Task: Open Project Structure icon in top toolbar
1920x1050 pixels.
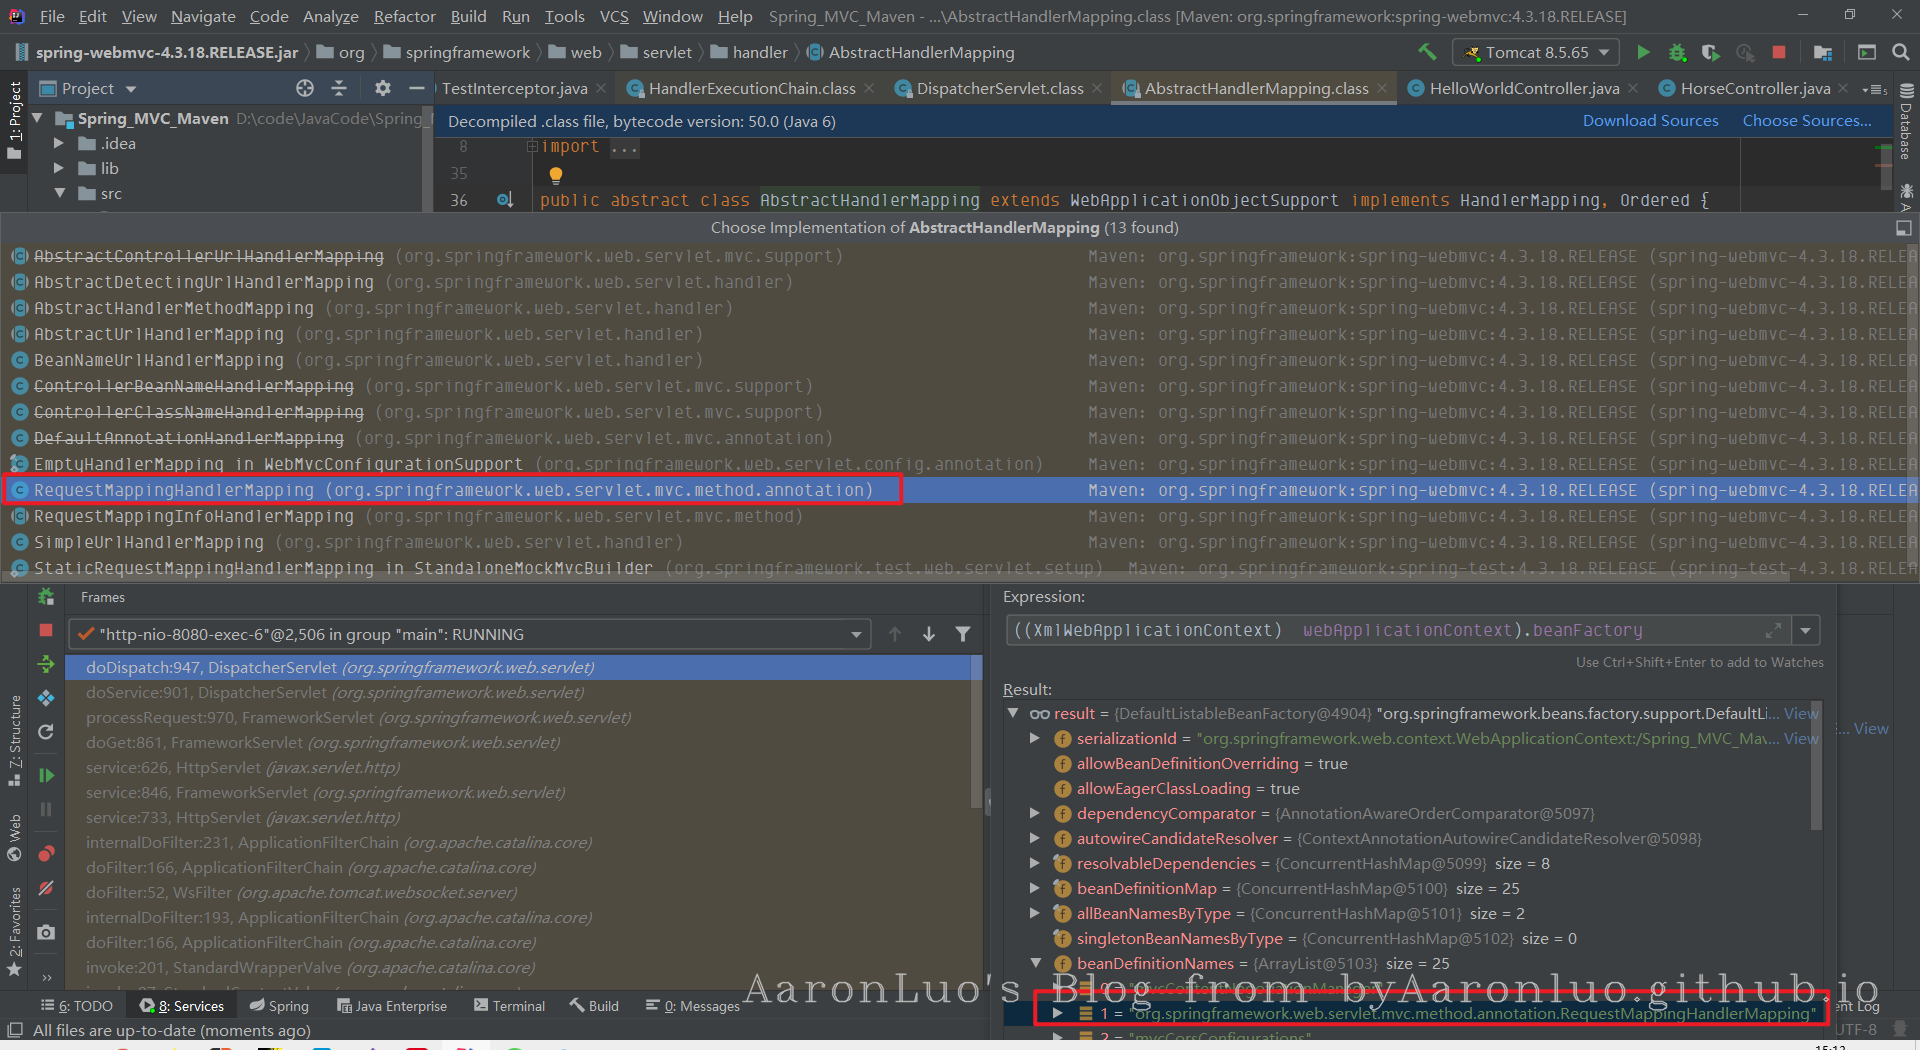Action: coord(1823,52)
